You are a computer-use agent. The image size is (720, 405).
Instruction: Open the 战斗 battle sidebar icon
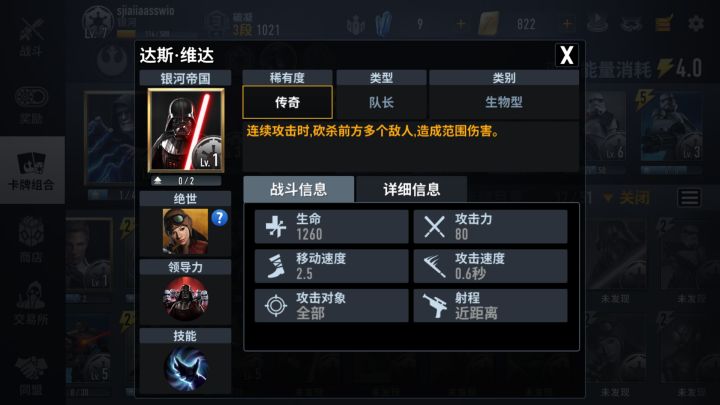click(32, 37)
